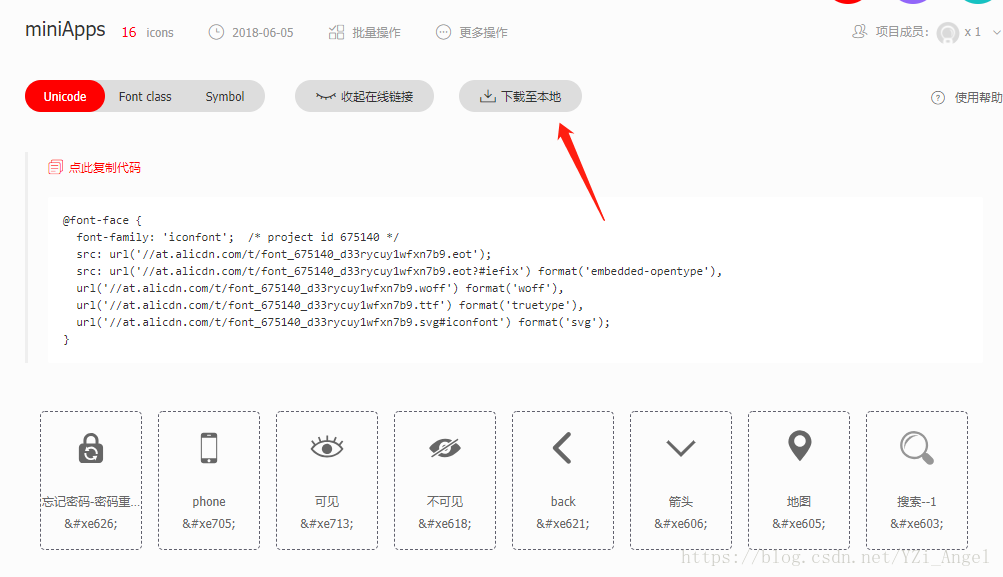The image size is (1003, 577).
Task: Click the 不可见 crossed eye icon
Action: (x=445, y=448)
